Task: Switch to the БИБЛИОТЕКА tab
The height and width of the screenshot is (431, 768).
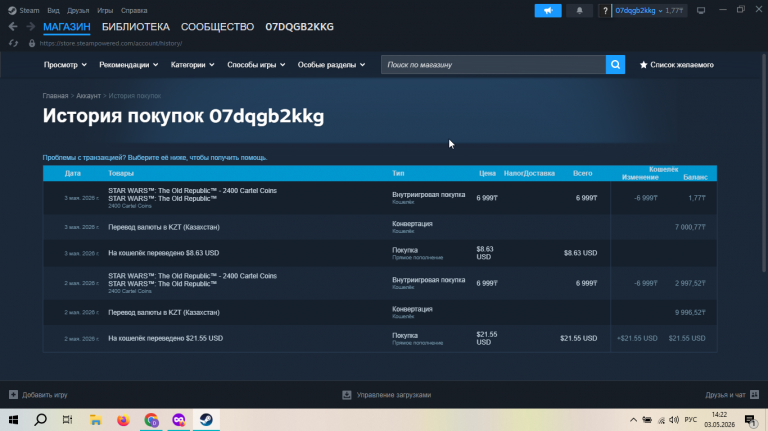Action: click(x=136, y=27)
